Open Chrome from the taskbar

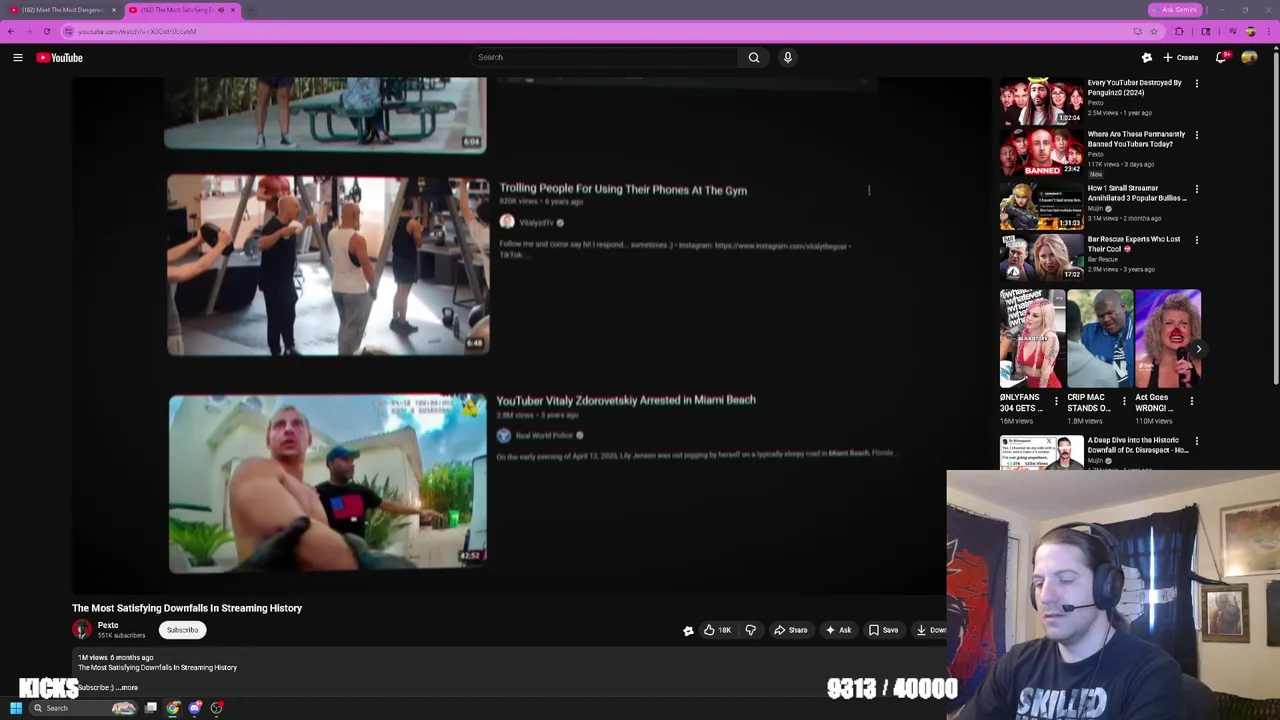(173, 708)
